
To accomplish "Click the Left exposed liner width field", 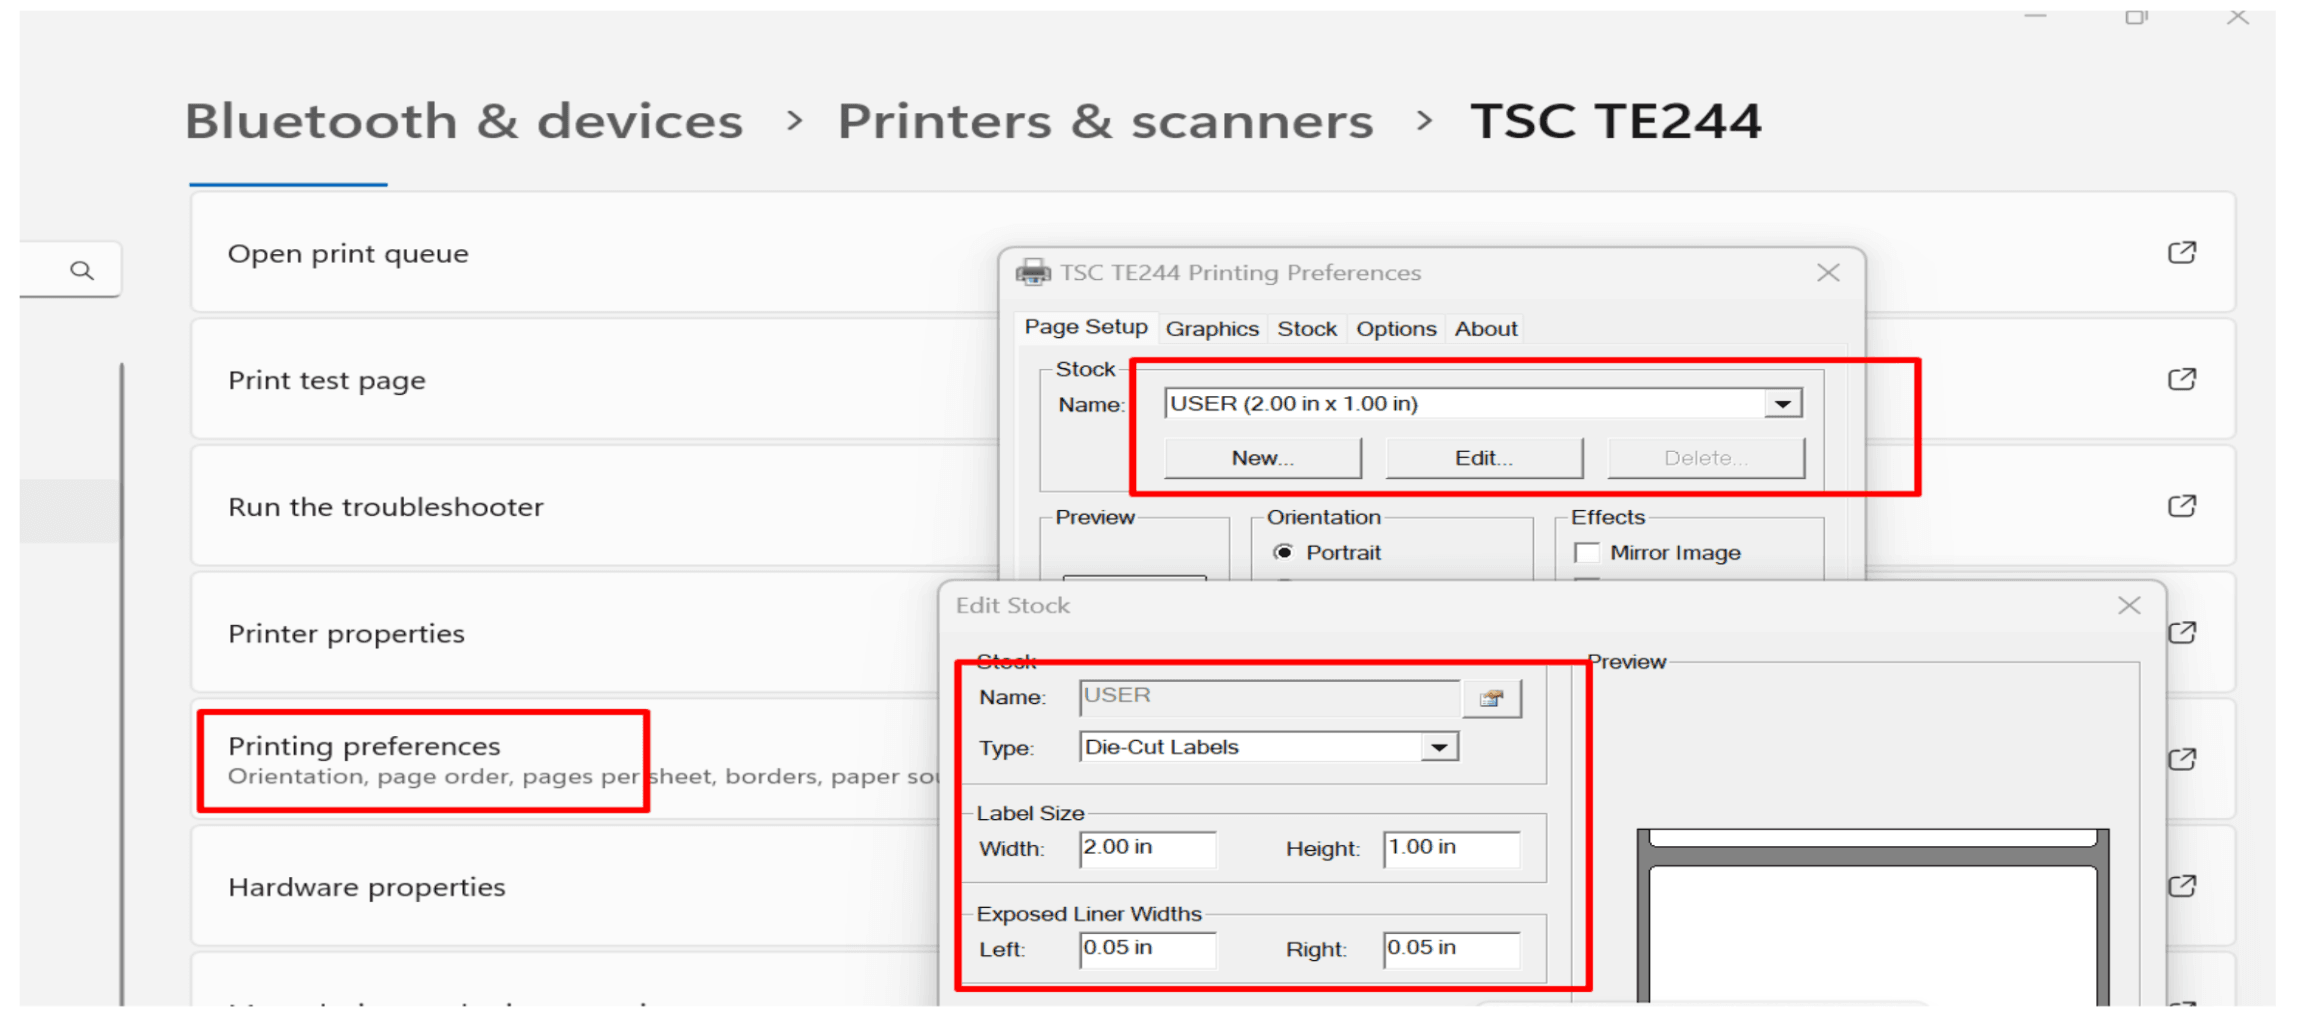I will [1148, 949].
